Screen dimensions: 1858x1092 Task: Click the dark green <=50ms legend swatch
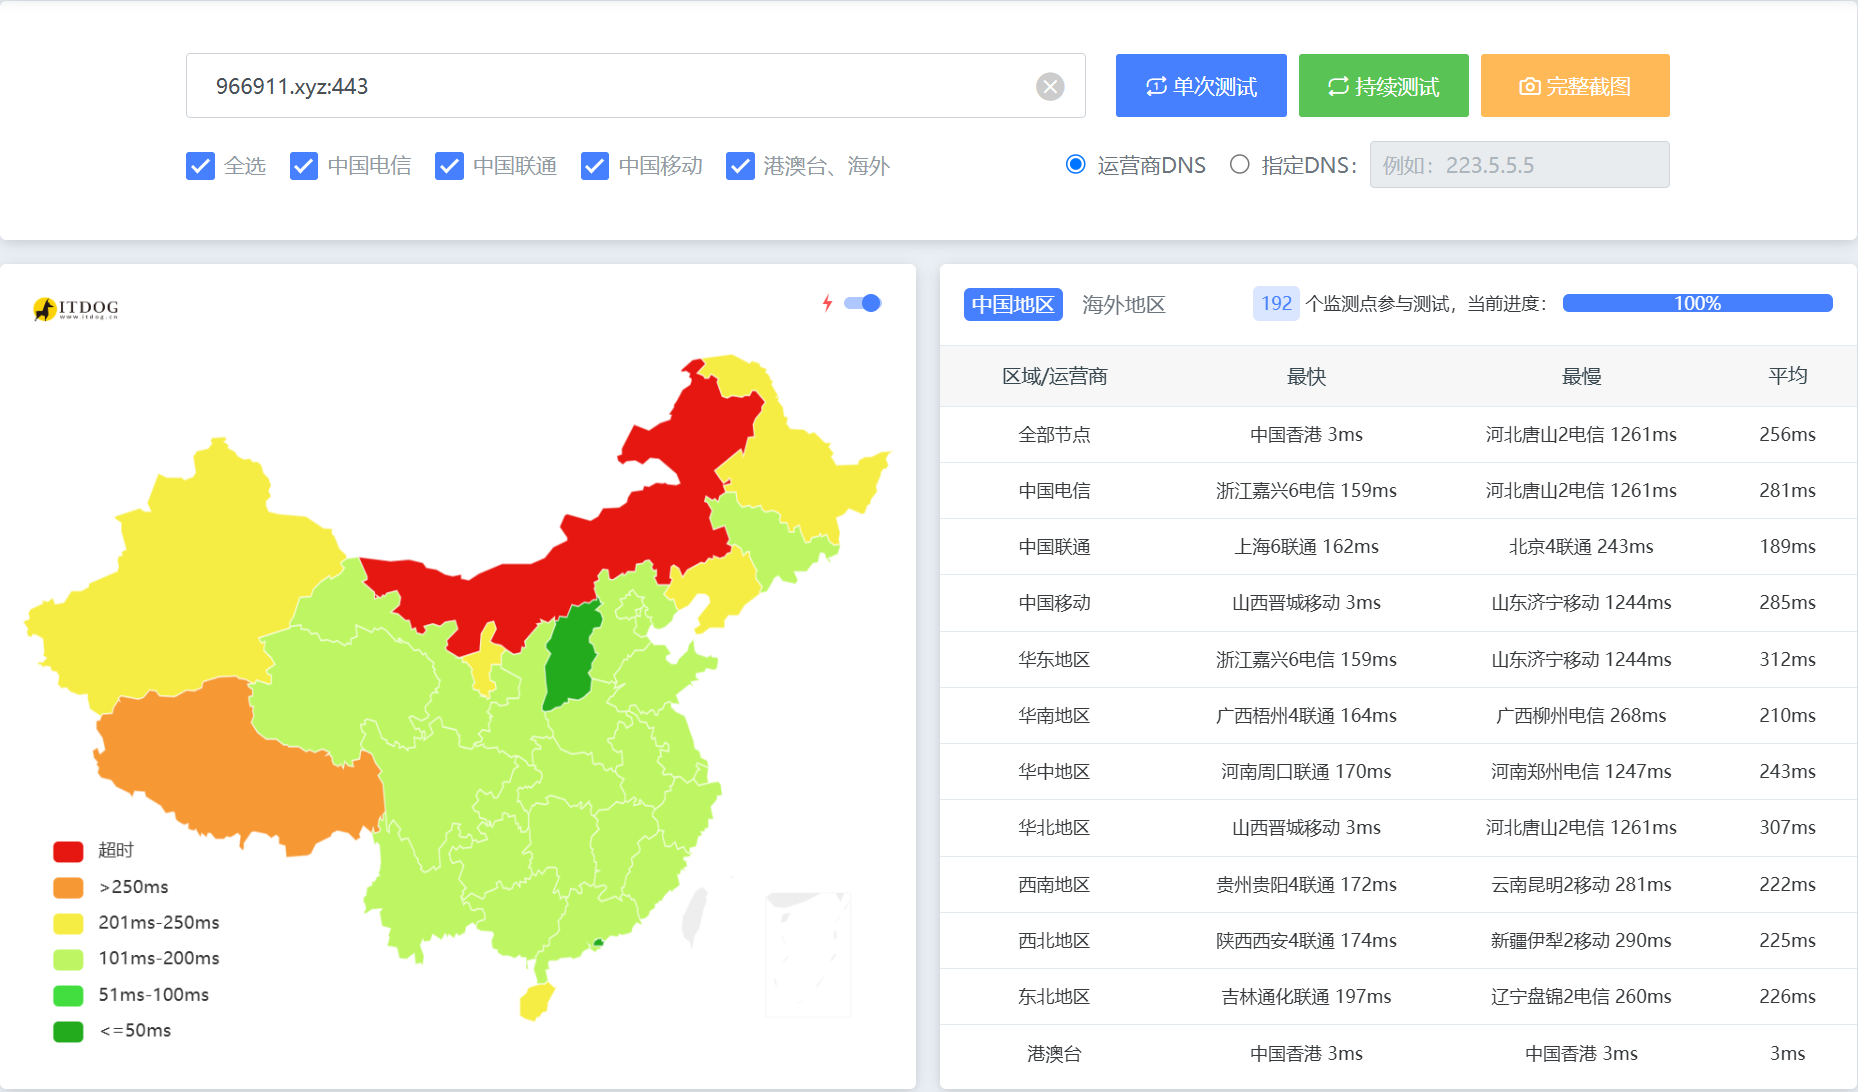tap(68, 1031)
